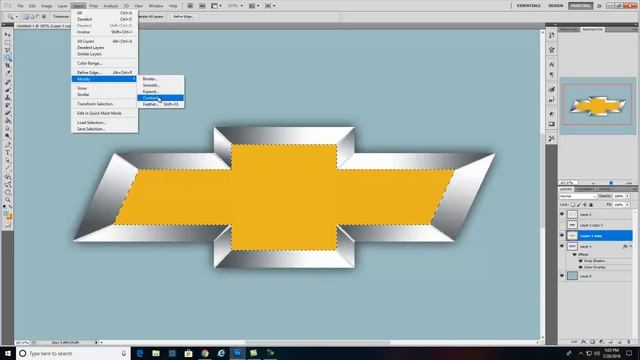Click Transform Selection in Select menu
Image resolution: width=640 pixels, height=360 pixels.
pos(104,104)
